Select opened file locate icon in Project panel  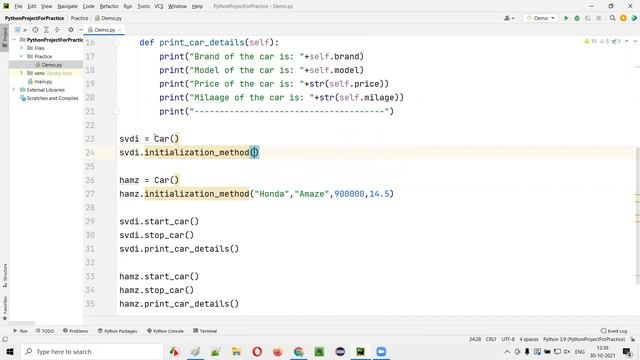[x=36, y=30]
